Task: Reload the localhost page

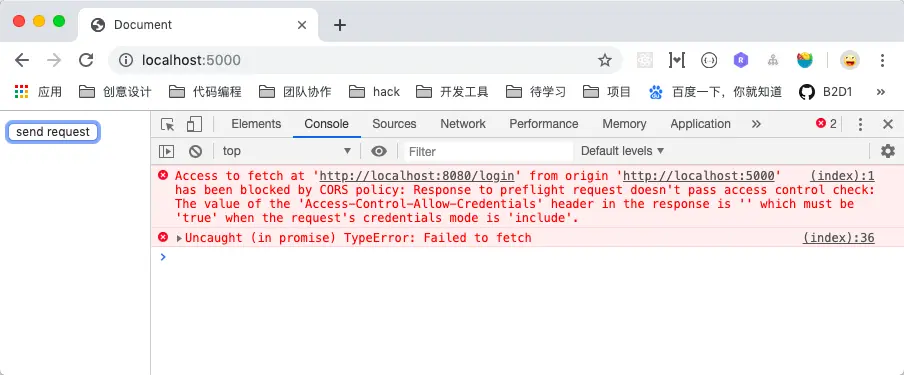Action: 86,60
